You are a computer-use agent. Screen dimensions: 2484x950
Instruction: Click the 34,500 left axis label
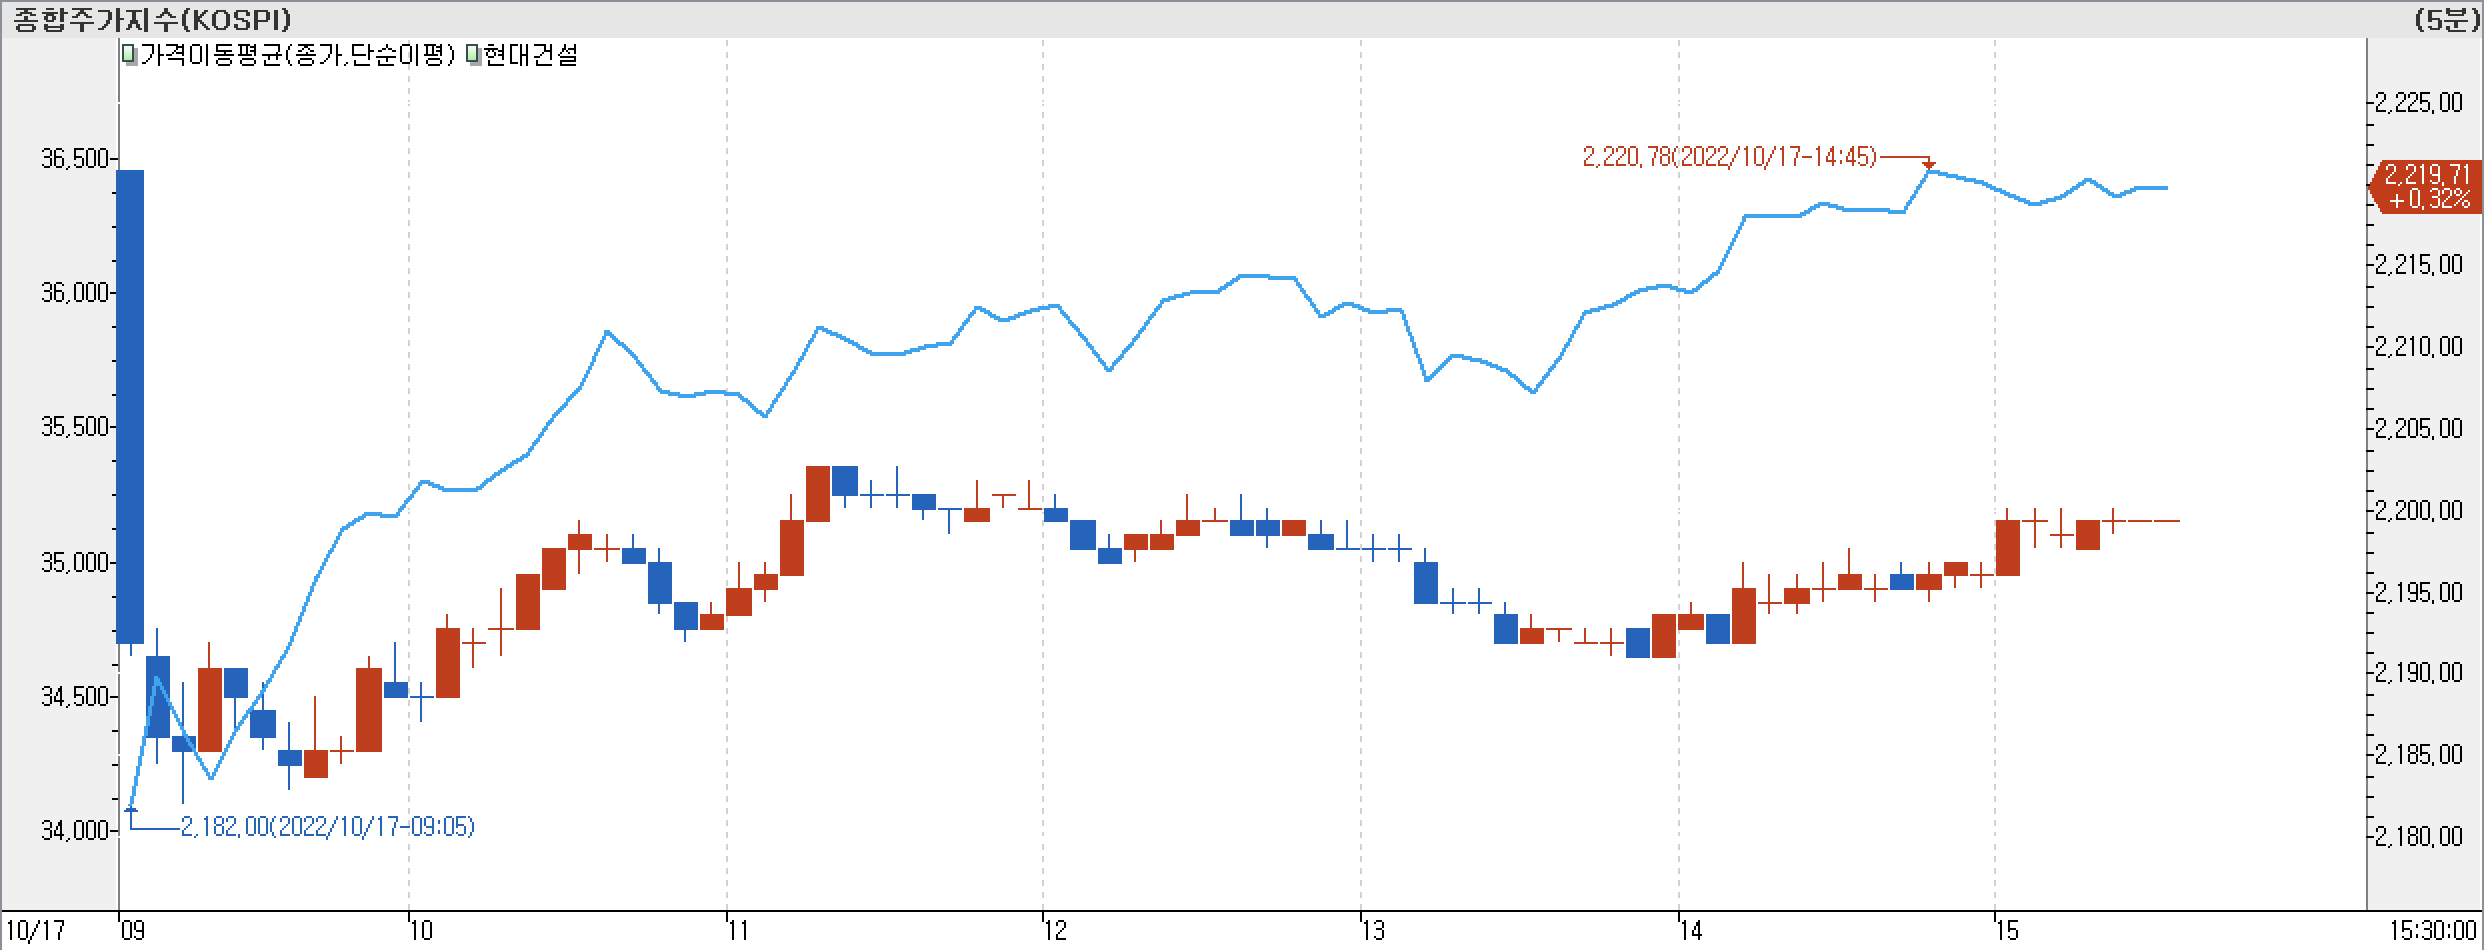pyautogui.click(x=75, y=697)
